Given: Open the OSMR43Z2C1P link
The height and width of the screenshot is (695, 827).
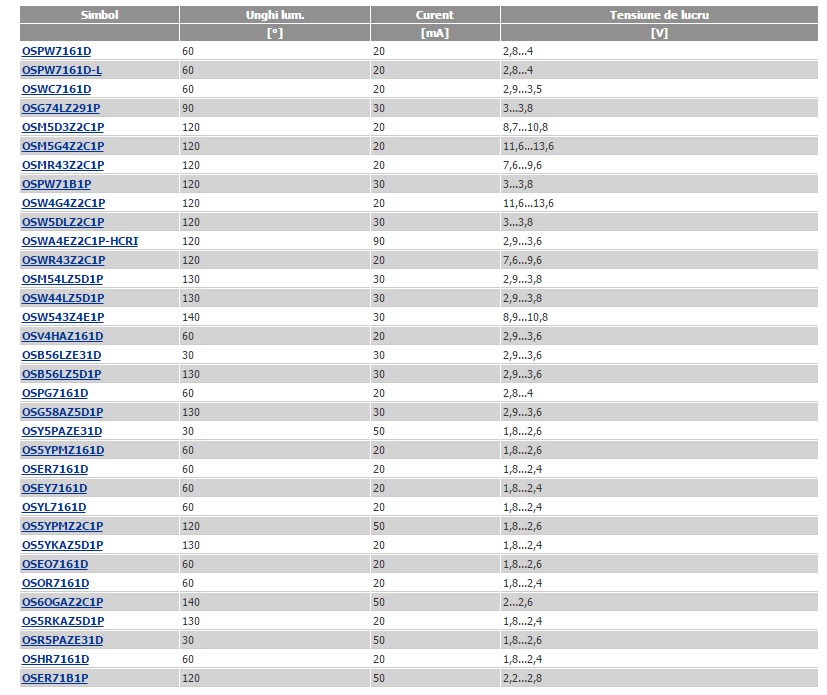Looking at the screenshot, I should [63, 165].
